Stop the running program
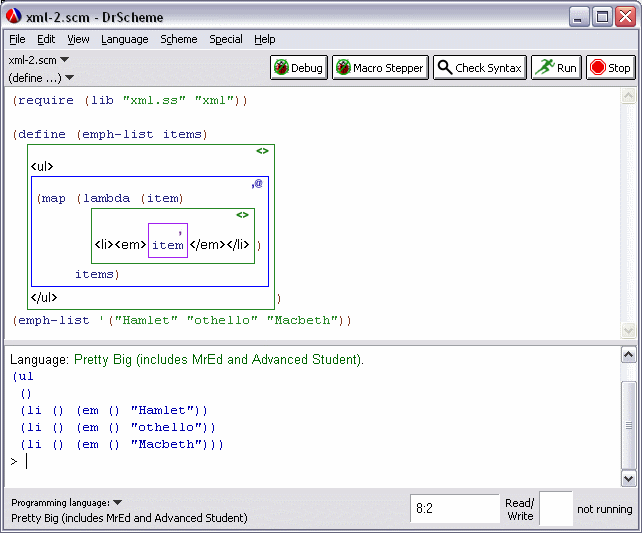Image resolution: width=642 pixels, height=533 pixels. pyautogui.click(x=610, y=68)
